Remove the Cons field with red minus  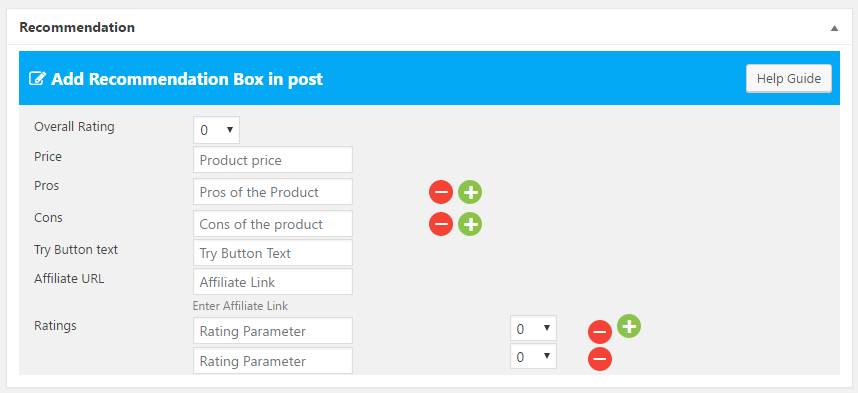coord(441,224)
